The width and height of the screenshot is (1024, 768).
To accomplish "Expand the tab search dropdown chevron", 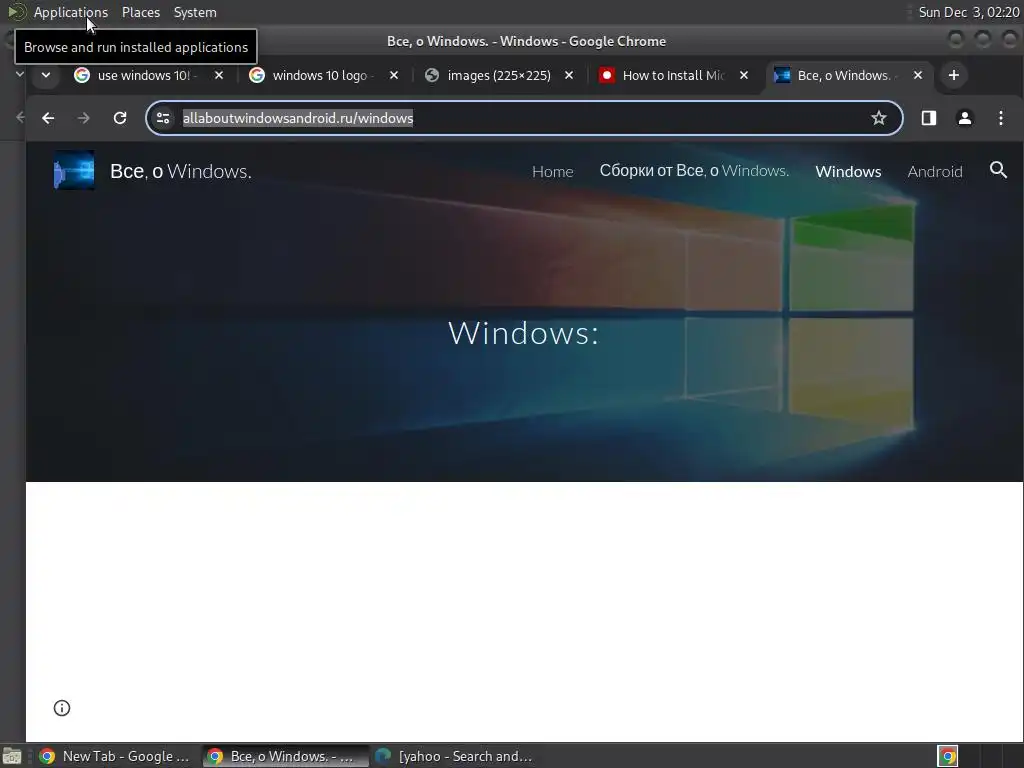I will pos(46,75).
